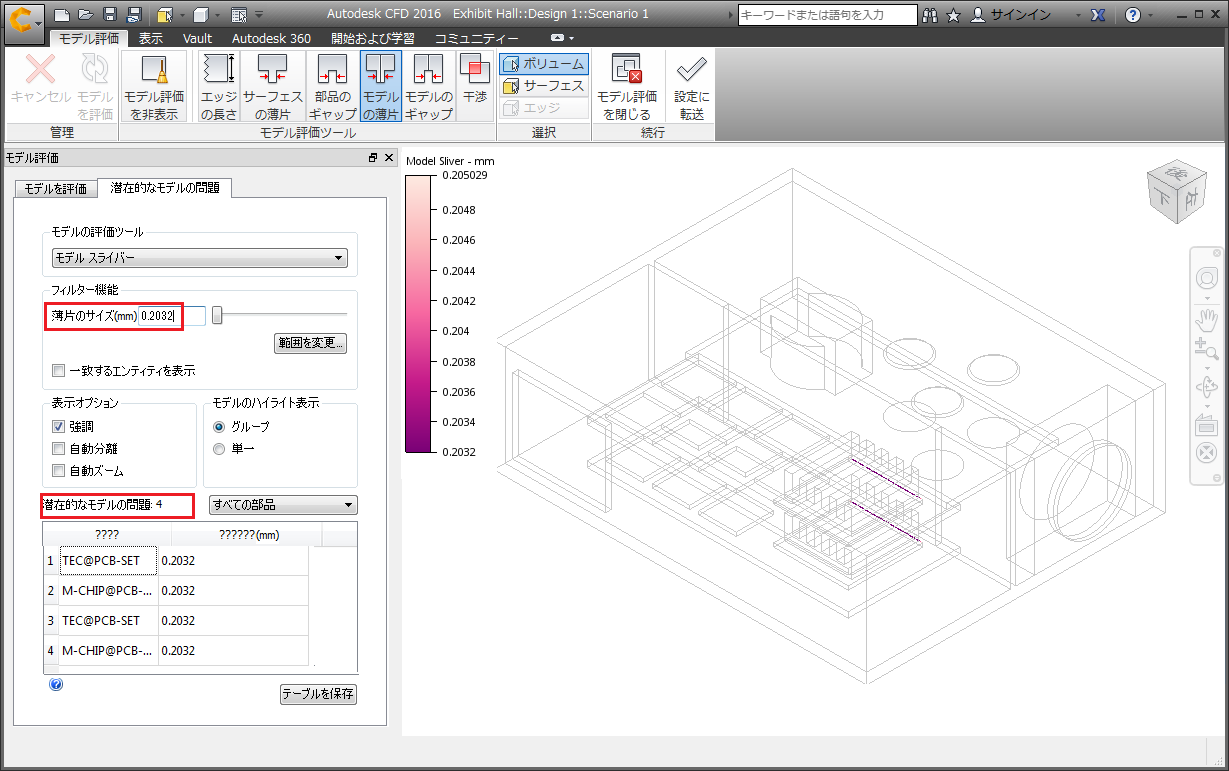This screenshot has height=771, width=1229.
Task: Open the サインイン dropdown arrow
Action: tap(1076, 15)
